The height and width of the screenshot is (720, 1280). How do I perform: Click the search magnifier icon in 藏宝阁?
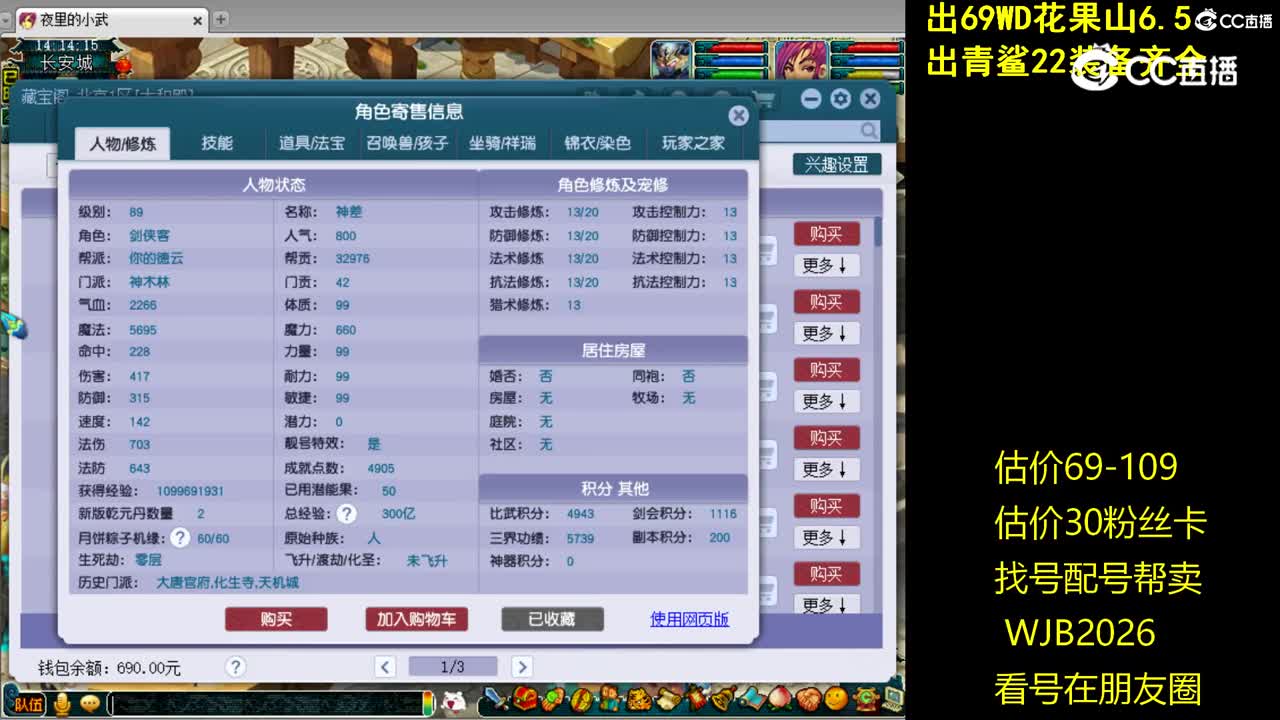pos(868,131)
